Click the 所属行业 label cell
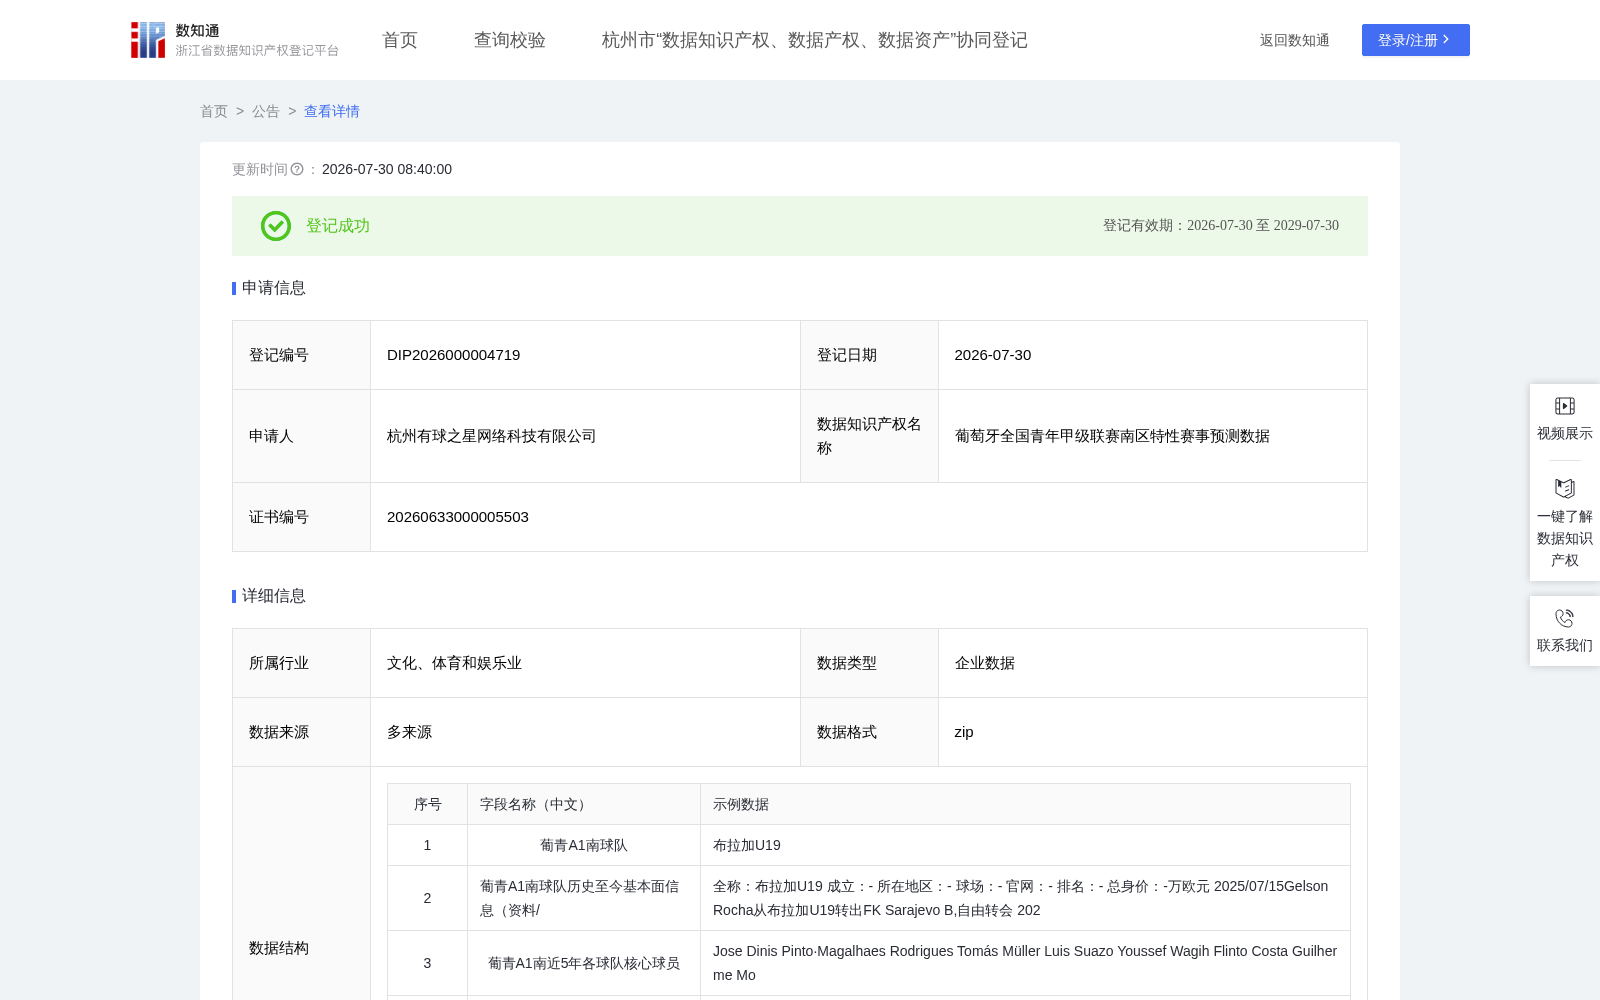Viewport: 1600px width, 1000px height. 301,663
